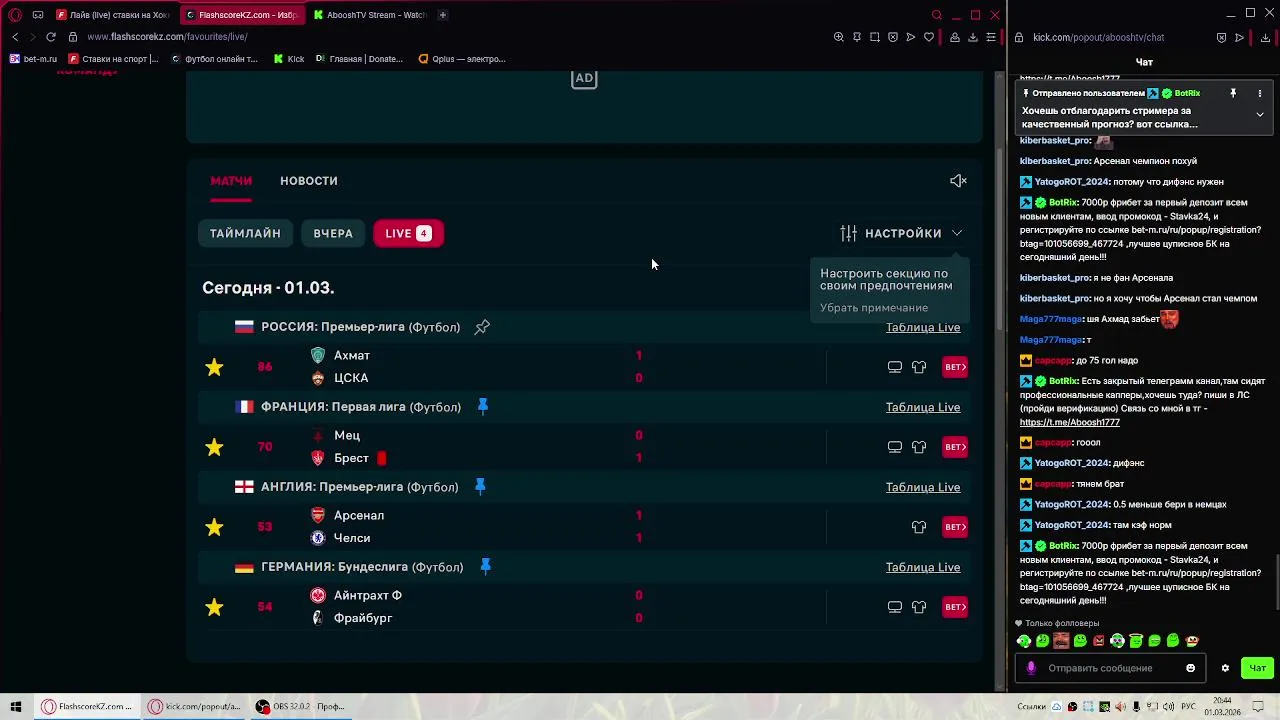
Task: Open Таблица Live for Франция Первая лига
Action: coord(922,407)
